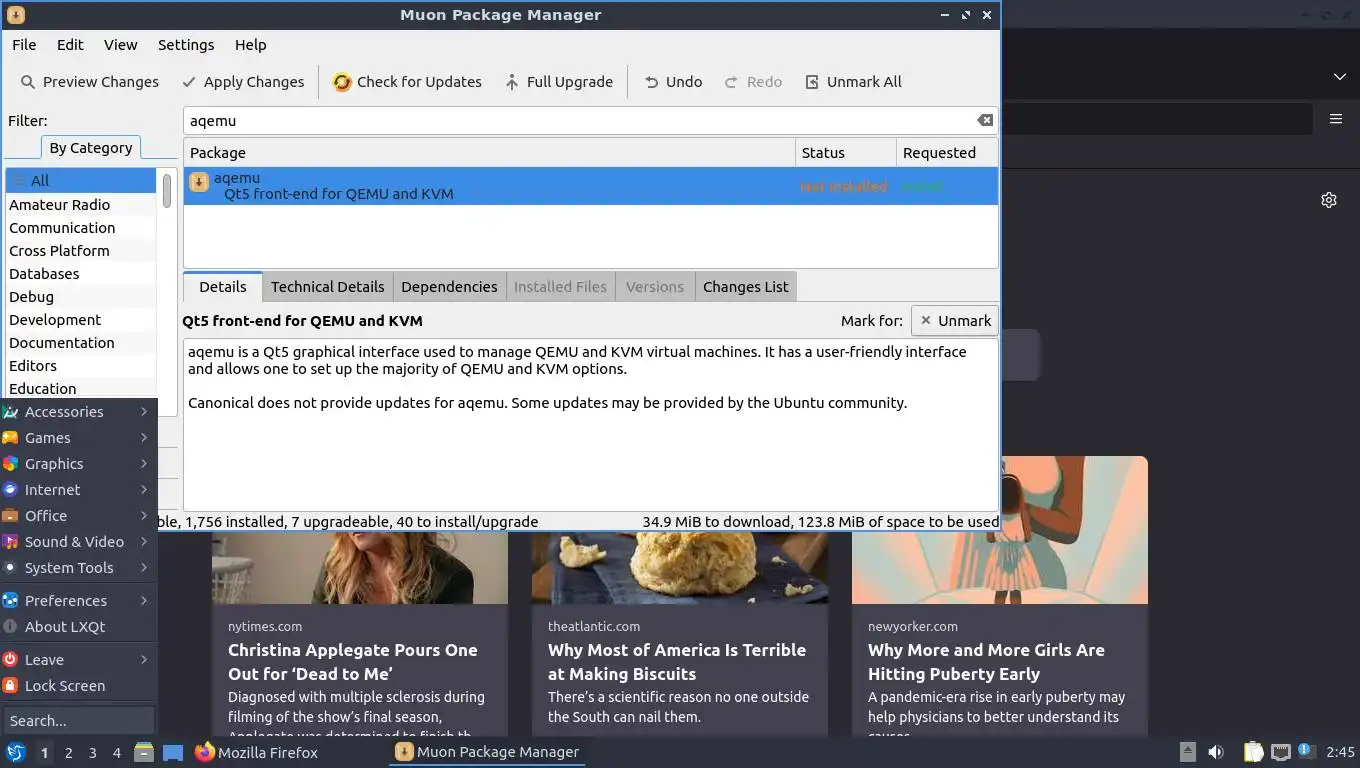Open the Settings menu
This screenshot has width=1360, height=768.
(x=186, y=45)
